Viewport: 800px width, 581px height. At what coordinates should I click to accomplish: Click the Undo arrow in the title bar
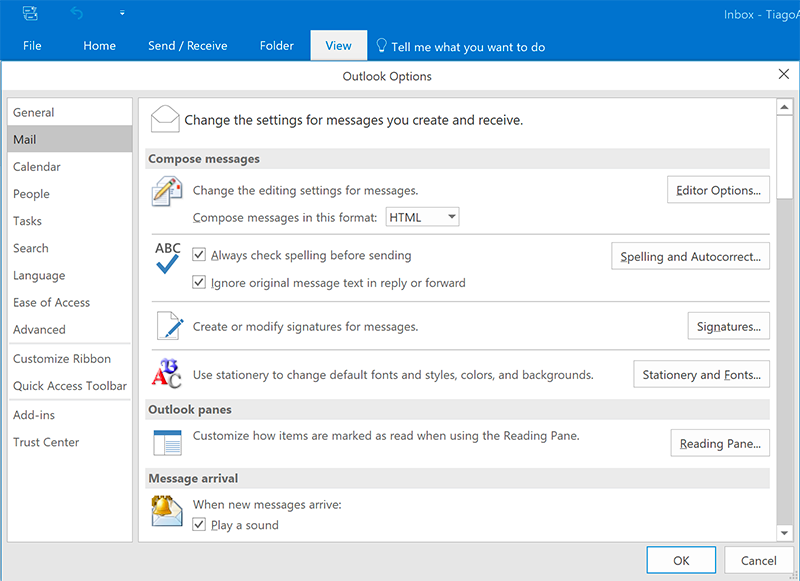[78, 14]
